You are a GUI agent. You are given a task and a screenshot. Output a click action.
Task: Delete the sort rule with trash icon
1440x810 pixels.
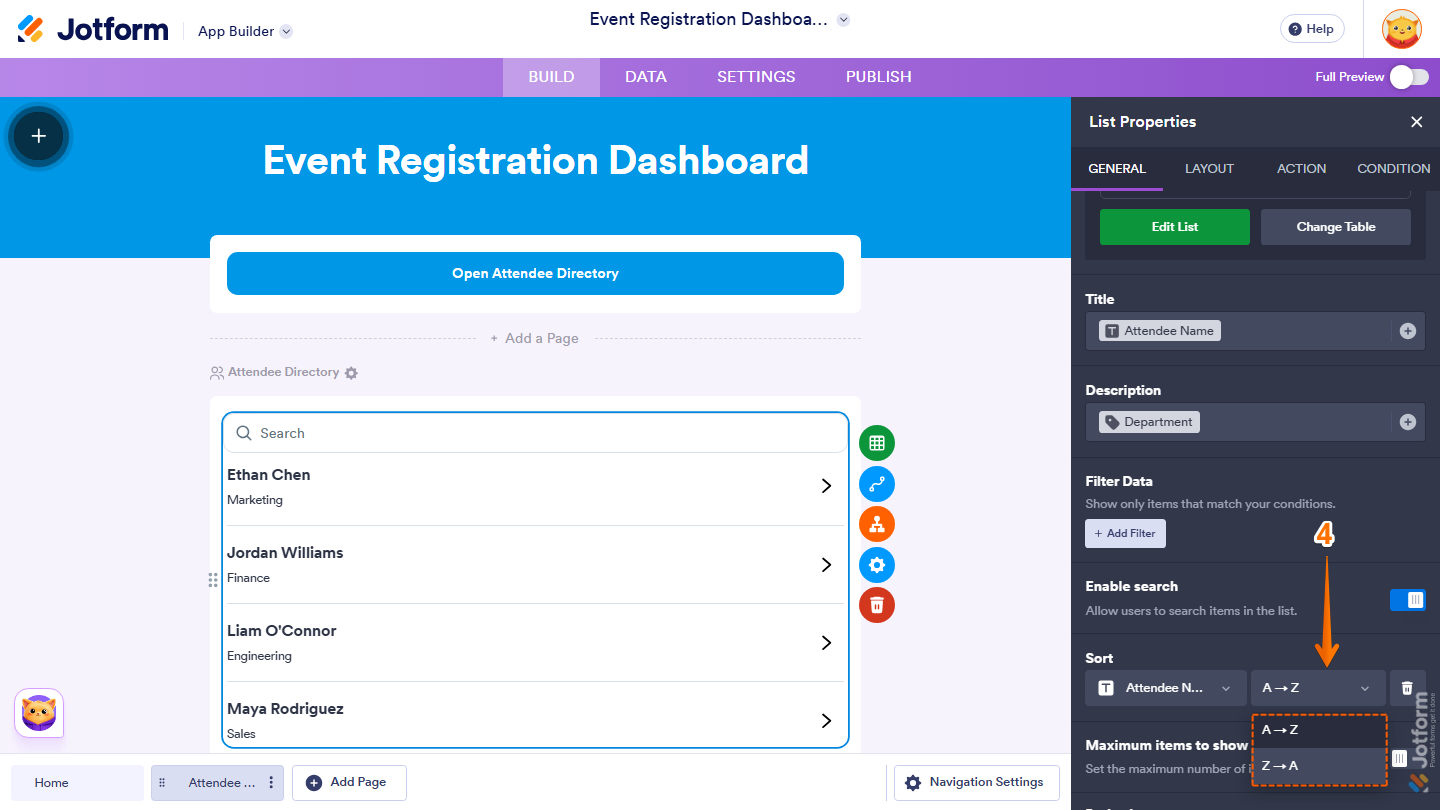(1407, 688)
